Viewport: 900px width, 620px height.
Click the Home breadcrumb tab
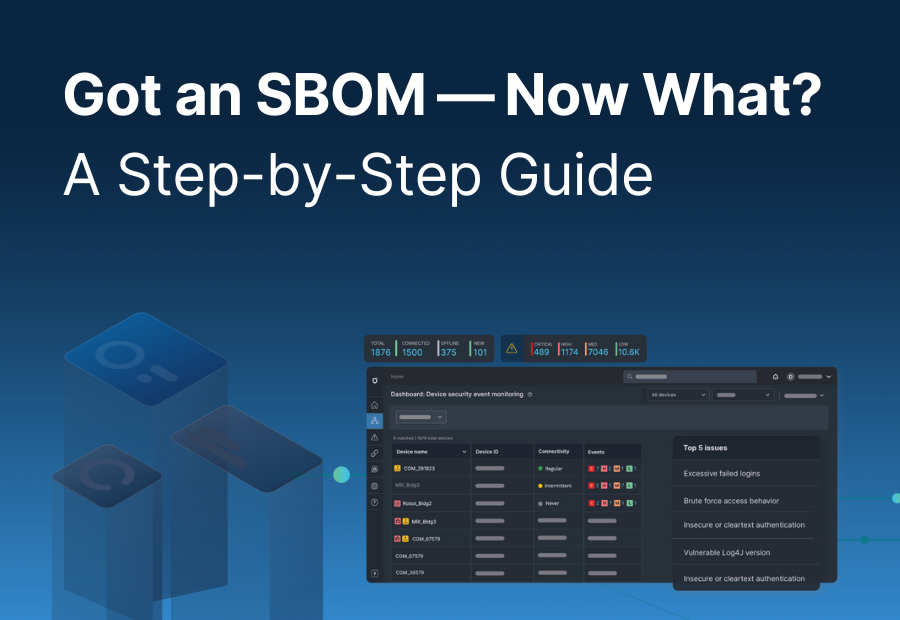[x=396, y=377]
